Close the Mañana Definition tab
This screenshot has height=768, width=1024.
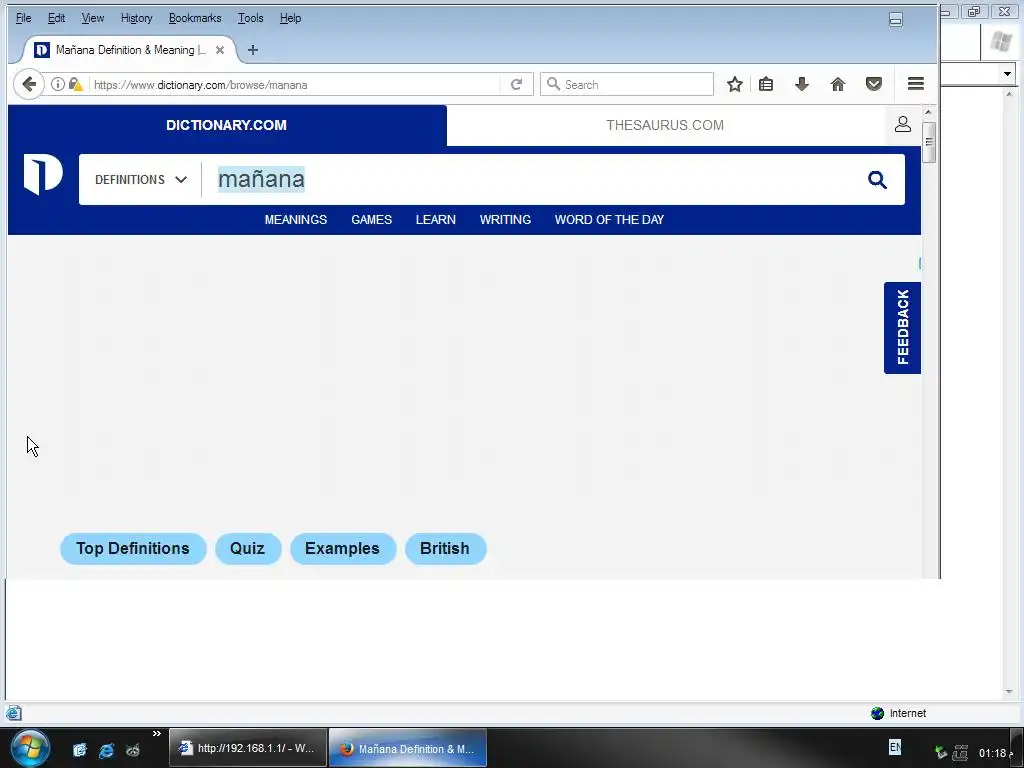click(220, 50)
